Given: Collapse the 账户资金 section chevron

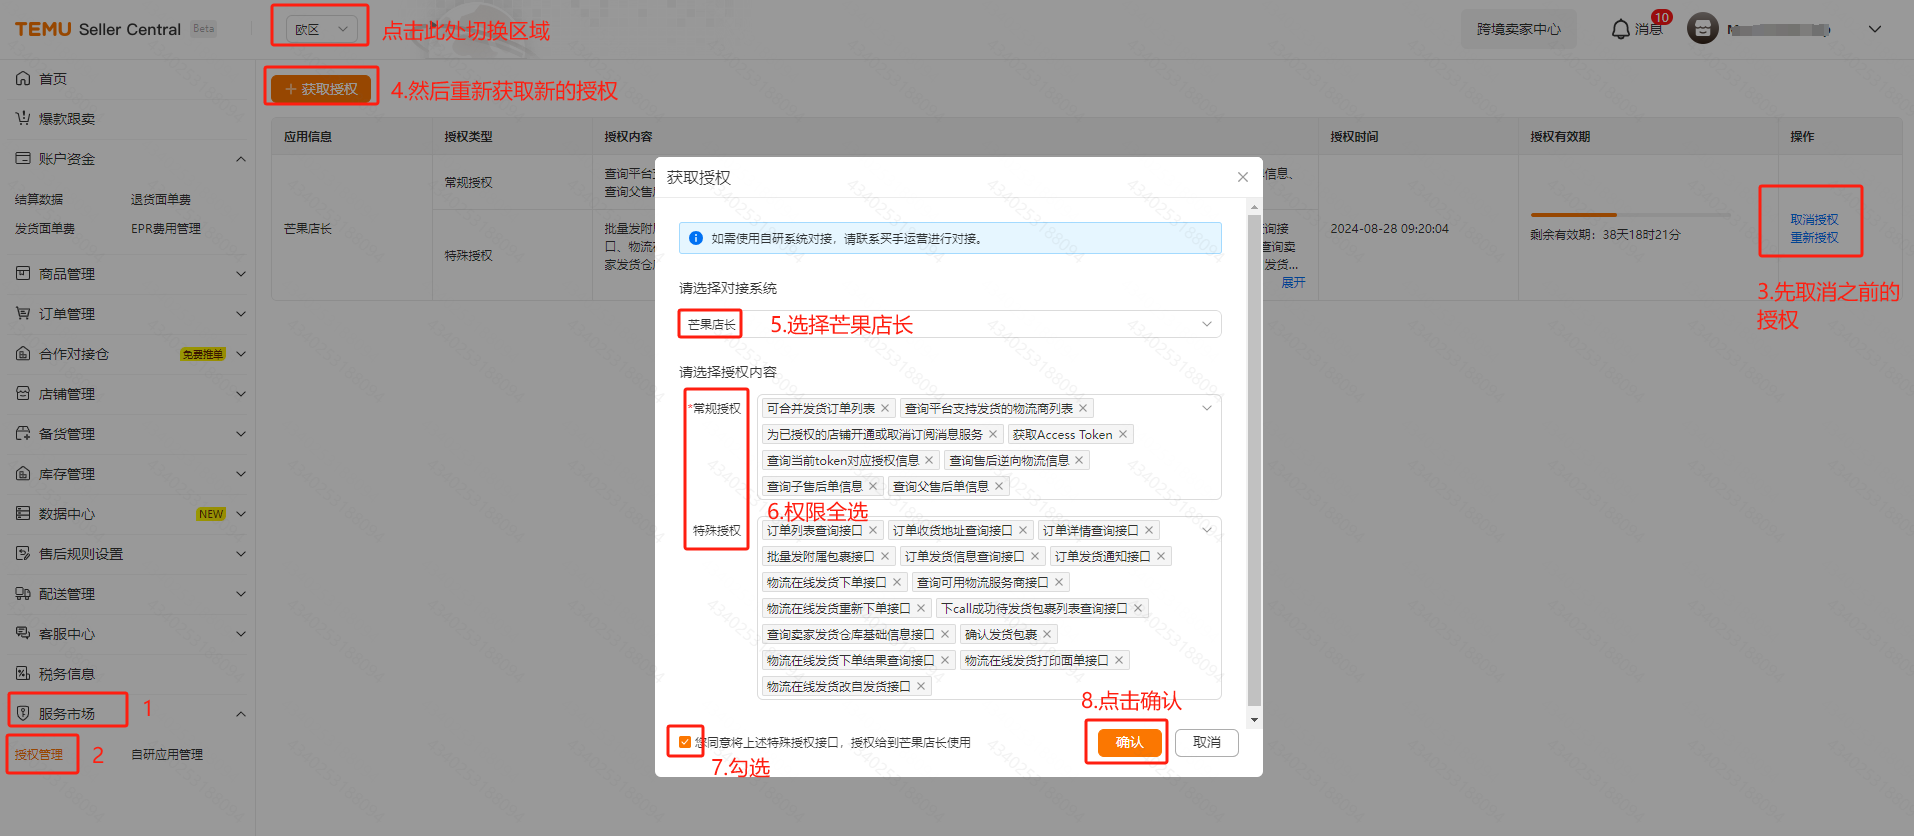Looking at the screenshot, I should click(x=241, y=159).
